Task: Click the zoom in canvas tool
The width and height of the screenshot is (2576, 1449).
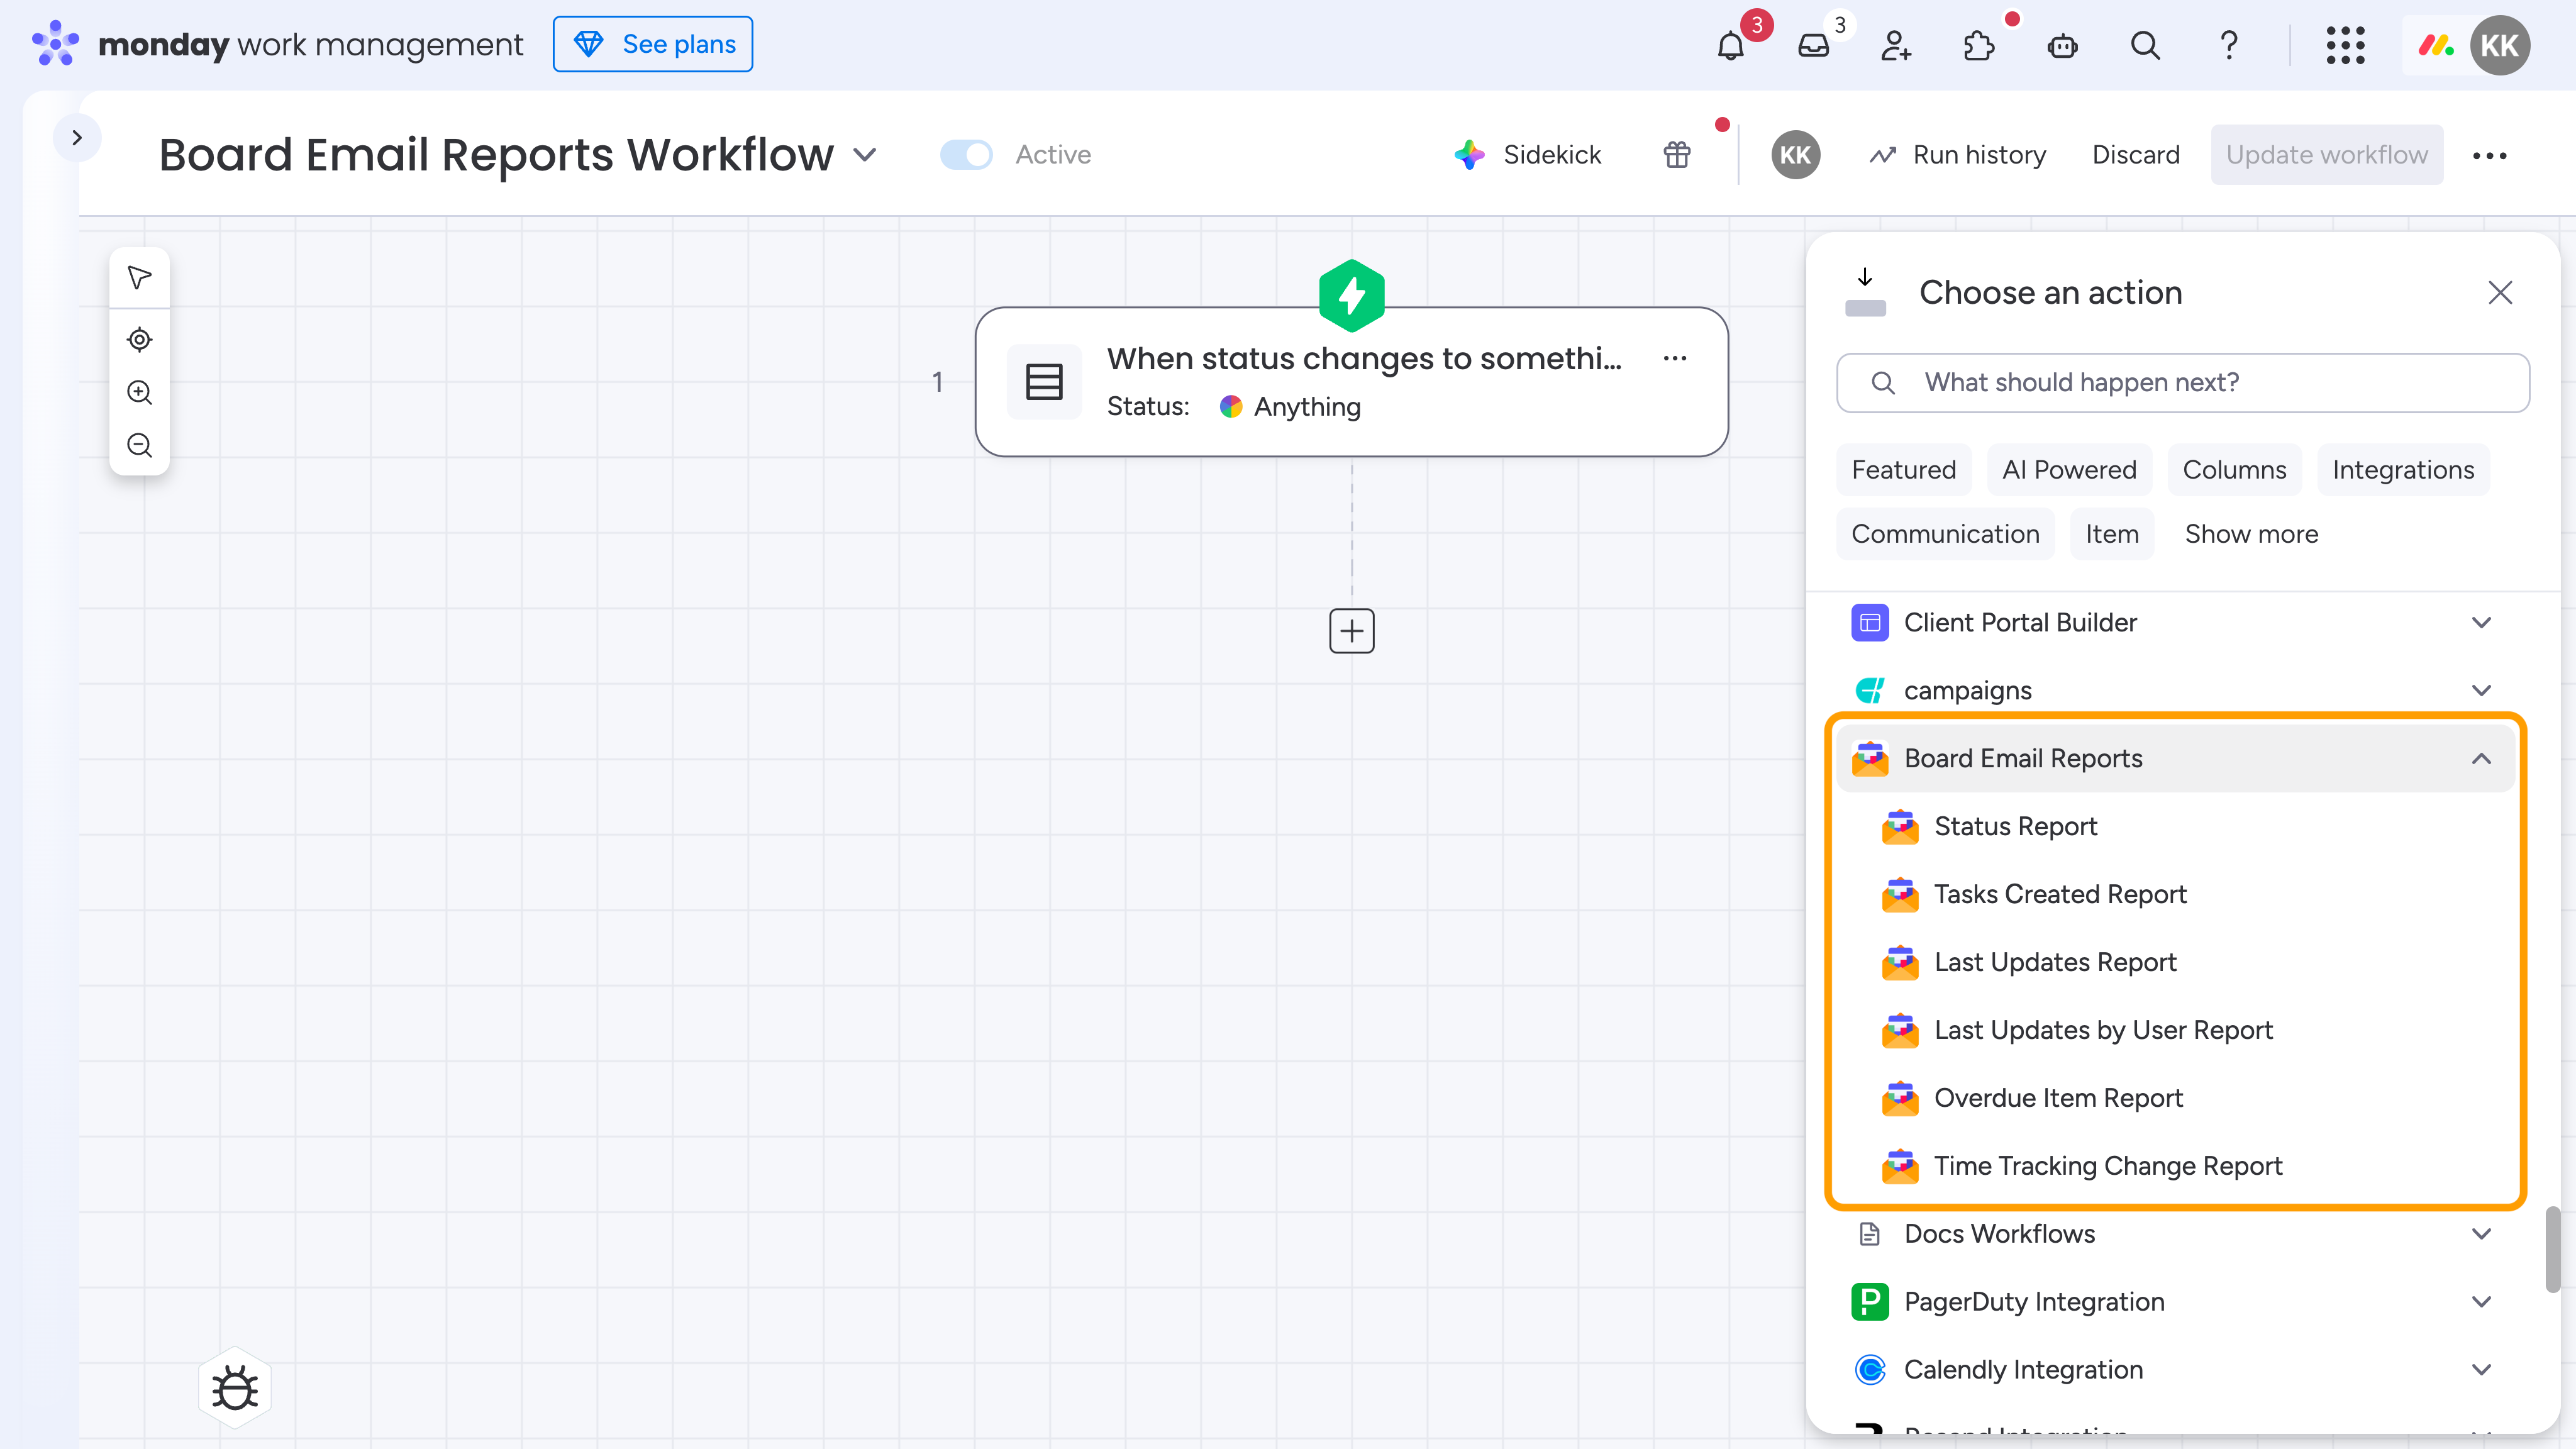Action: tap(140, 392)
